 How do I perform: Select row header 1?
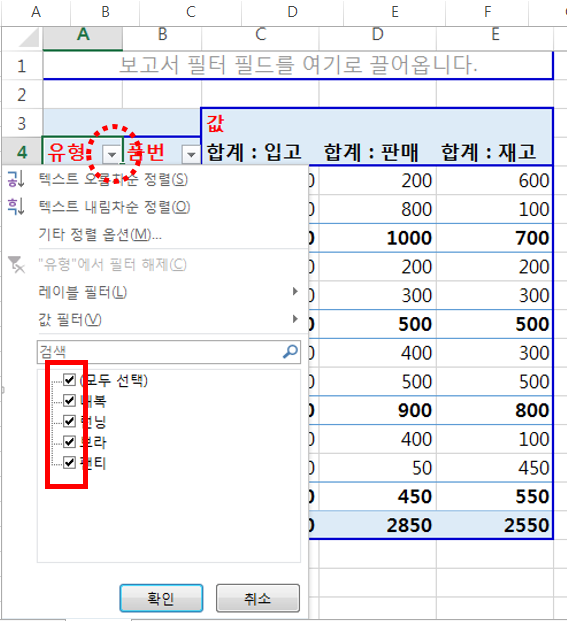[x=22, y=65]
